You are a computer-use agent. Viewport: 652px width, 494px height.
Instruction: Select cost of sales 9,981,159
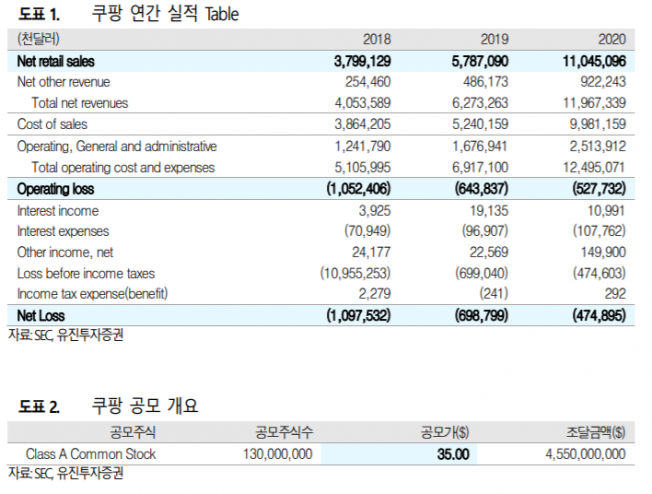coord(598,124)
